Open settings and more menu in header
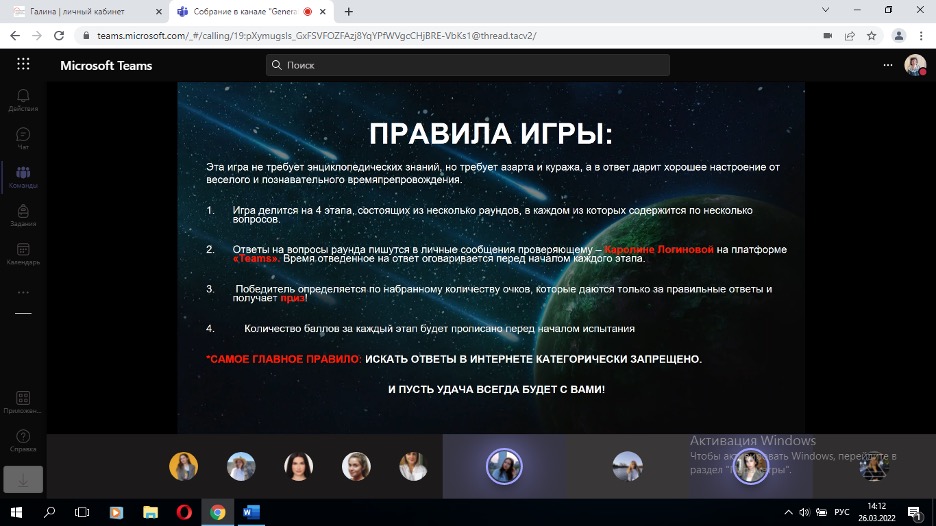This screenshot has height=526, width=936. [x=887, y=65]
